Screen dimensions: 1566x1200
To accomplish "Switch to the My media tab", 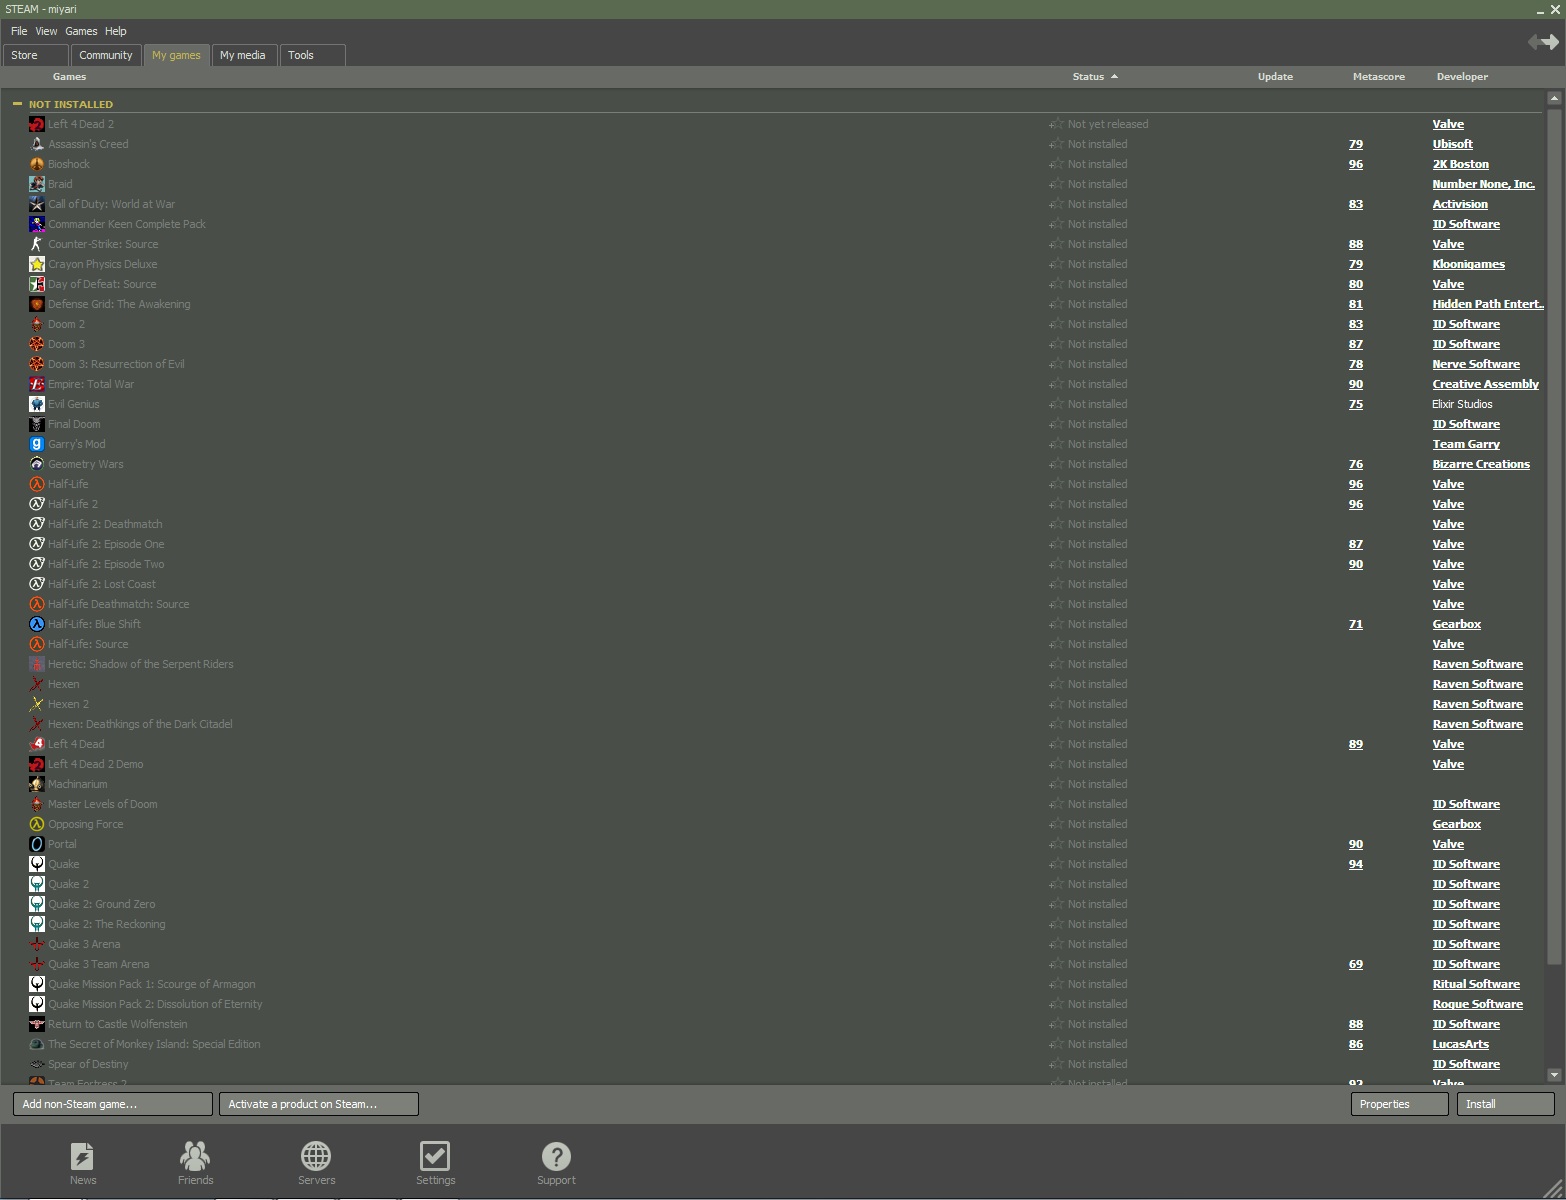I will click(243, 55).
